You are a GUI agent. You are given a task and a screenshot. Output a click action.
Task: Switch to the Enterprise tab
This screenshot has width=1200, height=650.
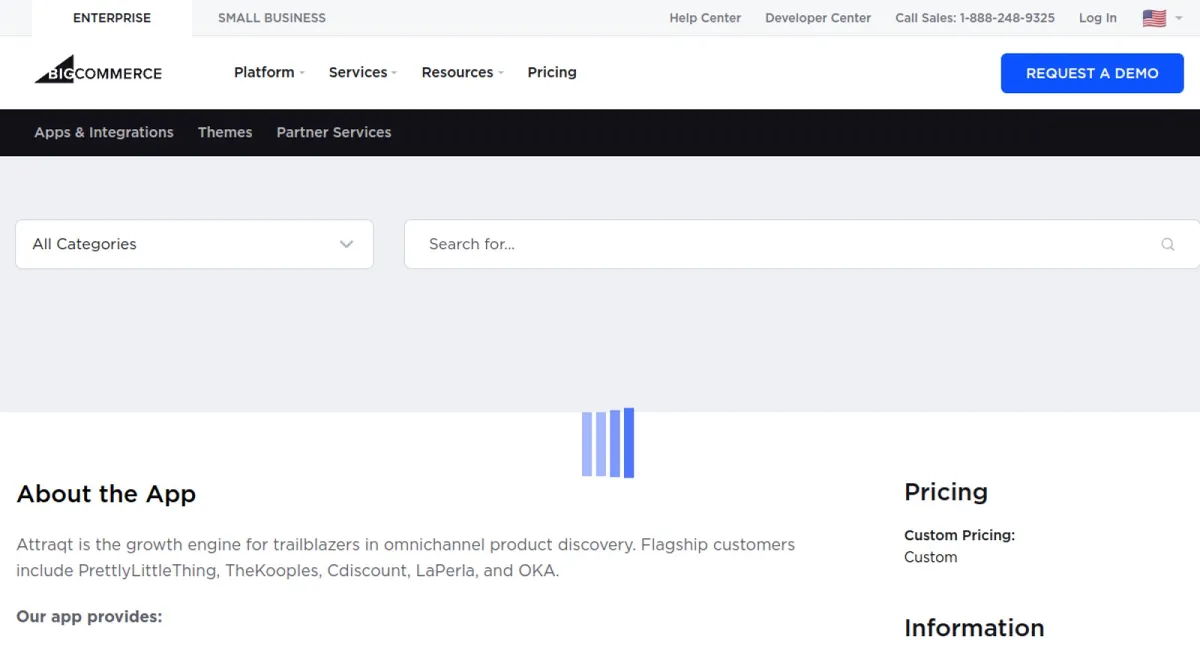(x=111, y=17)
